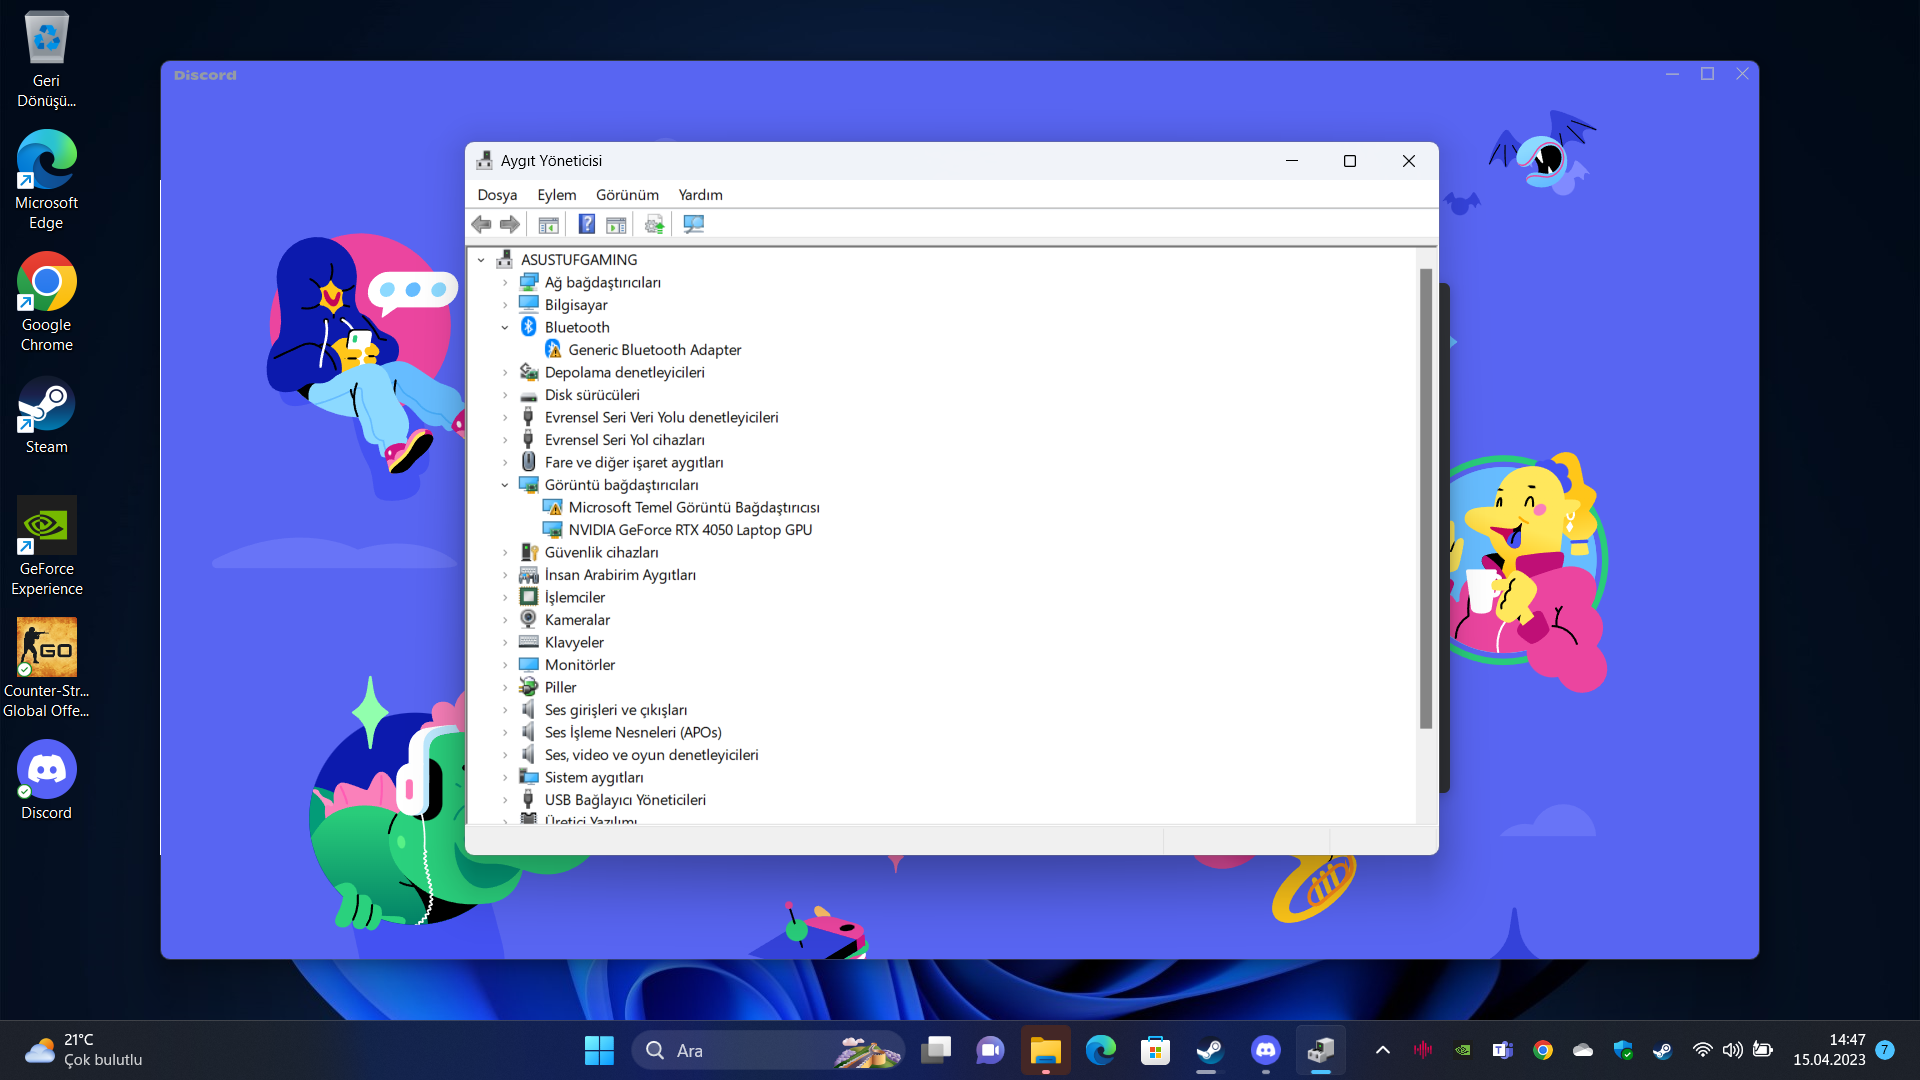
Task: Click the back arrow toolbar icon
Action: coord(481,224)
